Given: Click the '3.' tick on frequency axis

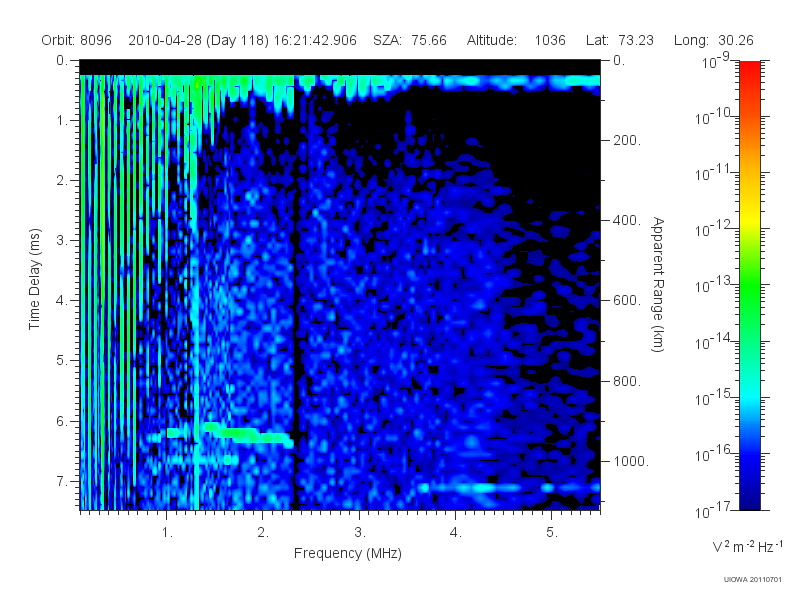Looking at the screenshot, I should click(x=360, y=533).
